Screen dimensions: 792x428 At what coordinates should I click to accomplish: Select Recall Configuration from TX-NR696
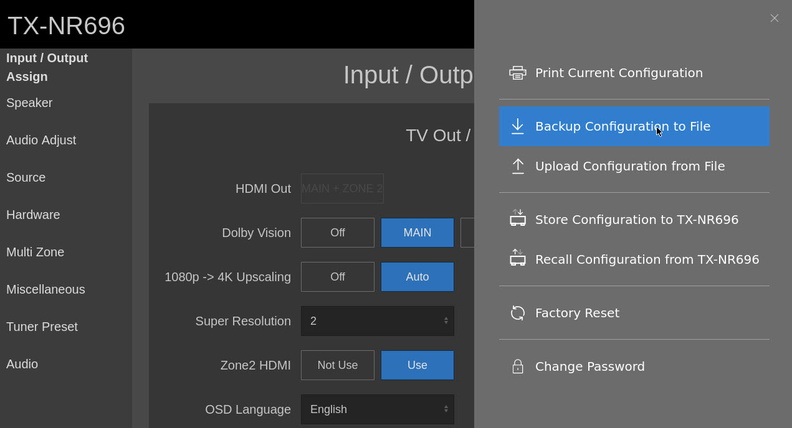[x=634, y=259]
